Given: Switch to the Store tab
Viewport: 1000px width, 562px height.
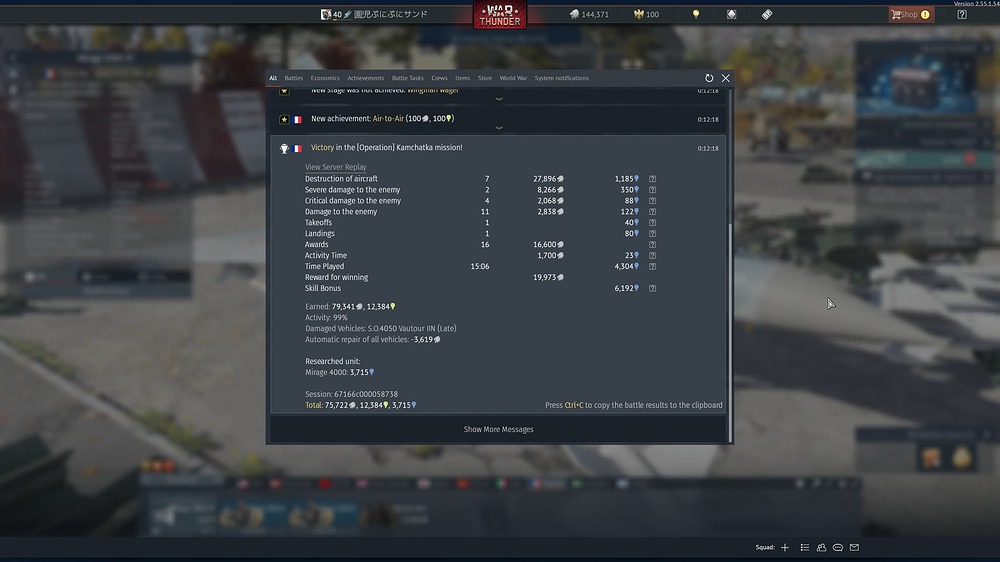Looking at the screenshot, I should click(x=485, y=78).
